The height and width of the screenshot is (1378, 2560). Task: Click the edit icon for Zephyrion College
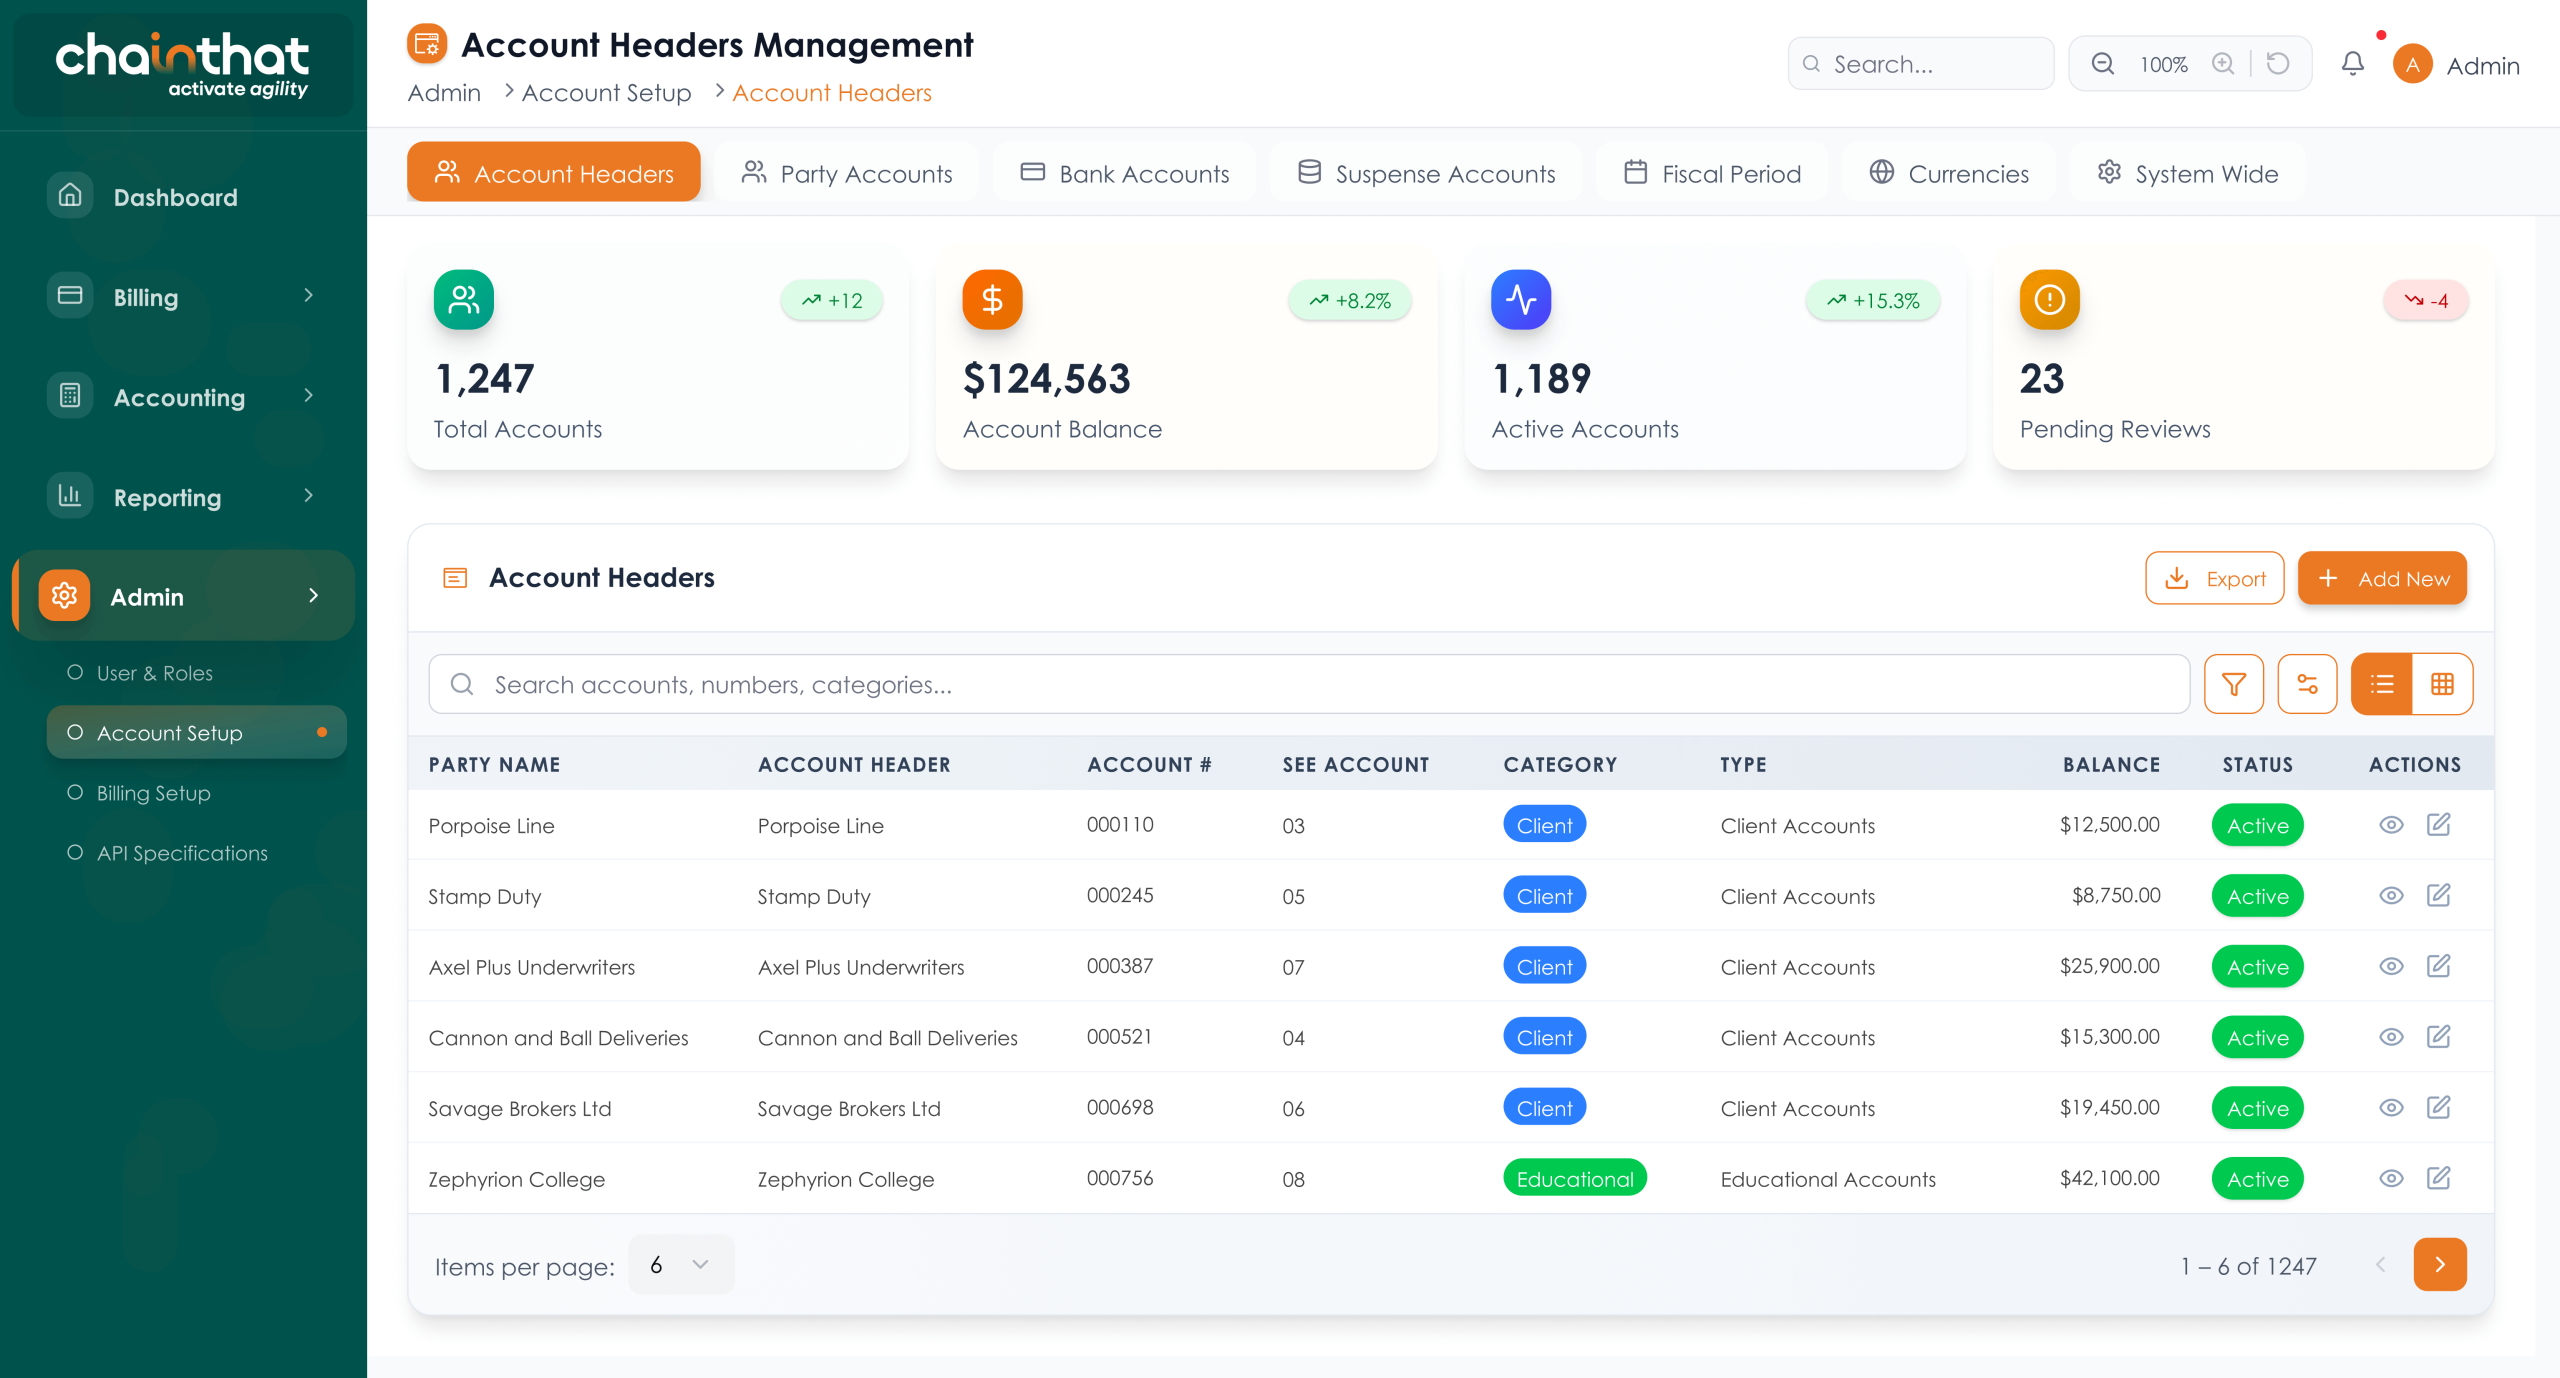point(2438,1179)
